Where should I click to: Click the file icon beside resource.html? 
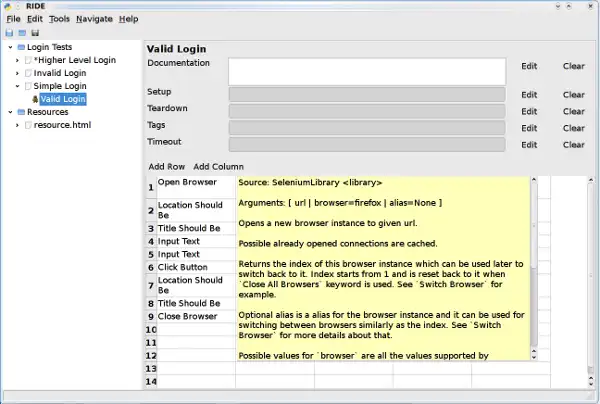point(28,125)
